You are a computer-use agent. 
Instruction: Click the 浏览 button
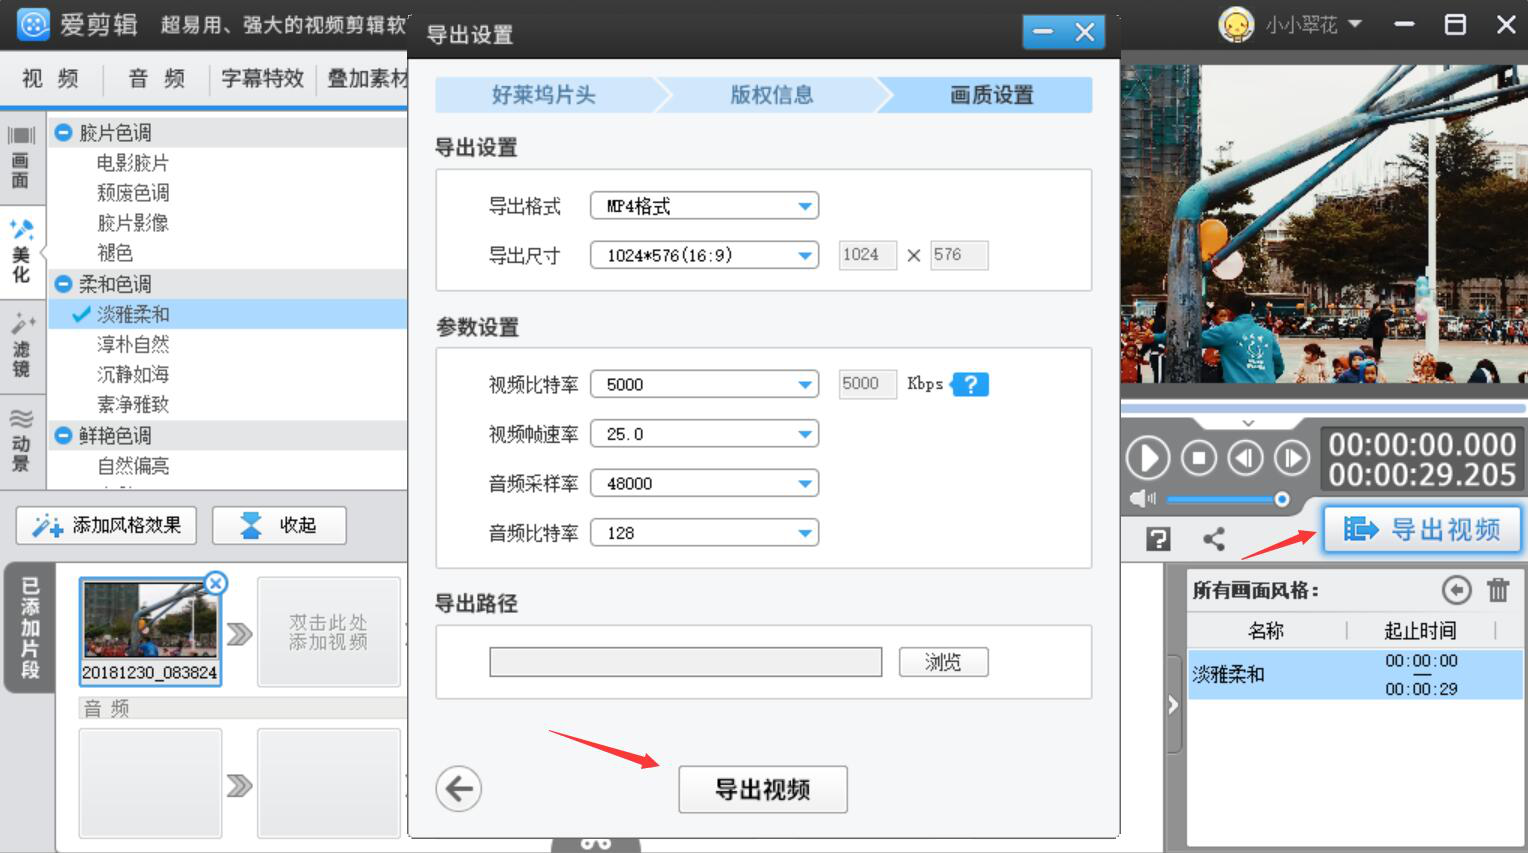[943, 662]
